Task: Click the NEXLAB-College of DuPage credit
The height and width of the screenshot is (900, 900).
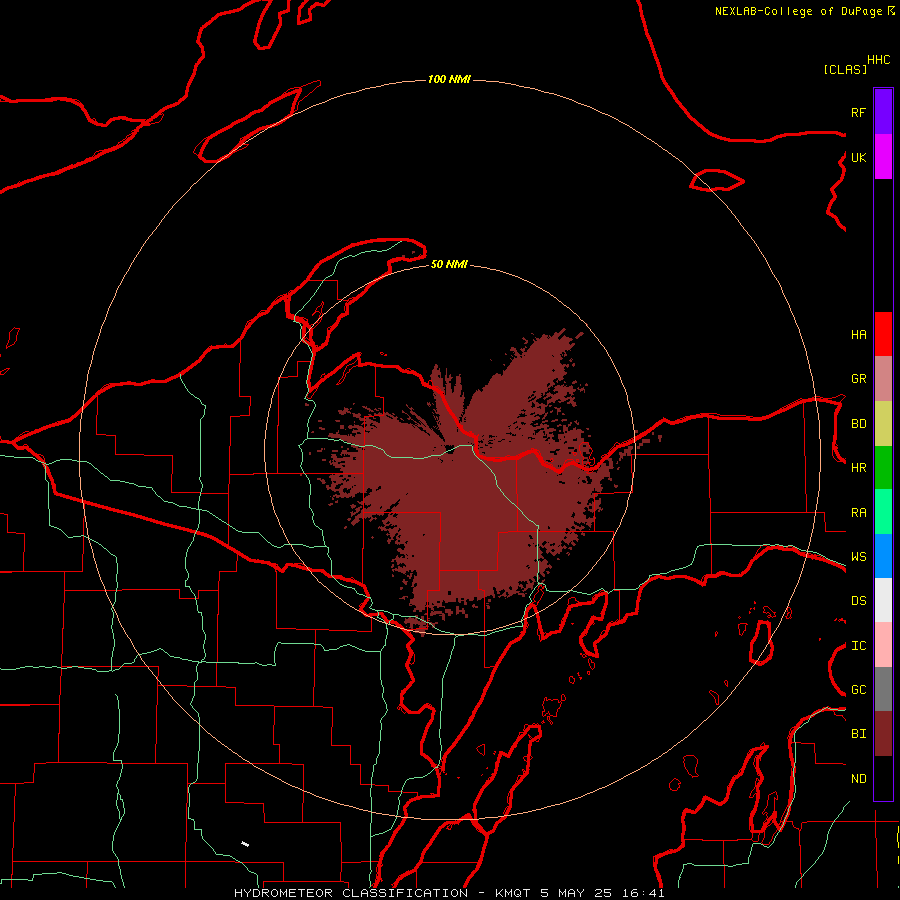Action: (x=804, y=11)
